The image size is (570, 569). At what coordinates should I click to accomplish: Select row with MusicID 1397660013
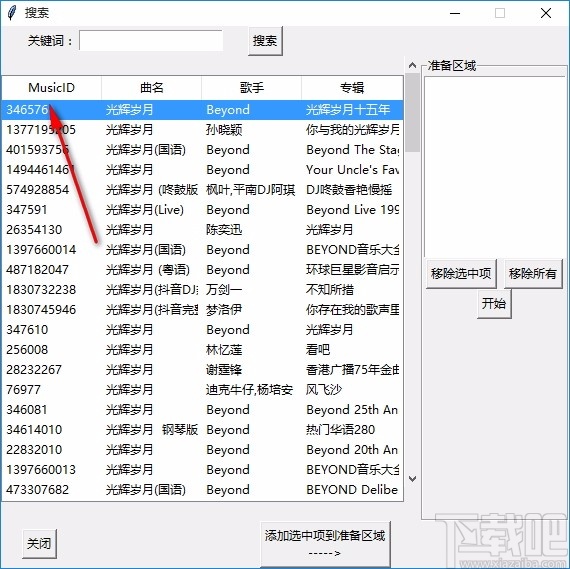coord(202,470)
